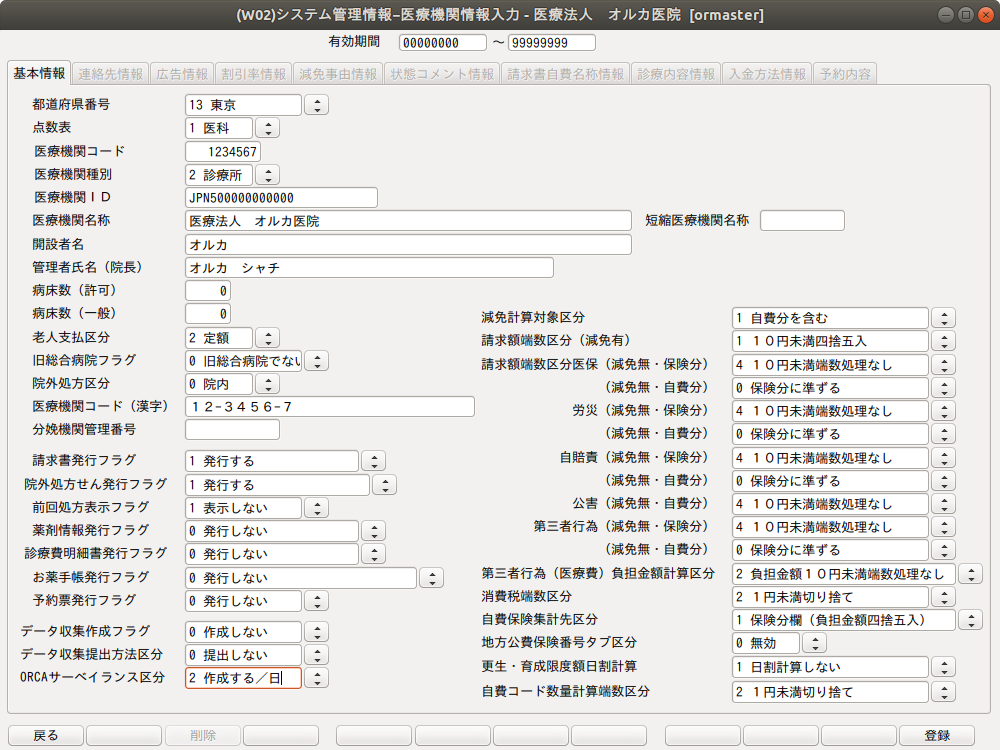This screenshot has width=1000, height=750.
Task: Click the 分娩機関管理番号 empty field
Action: point(232,430)
